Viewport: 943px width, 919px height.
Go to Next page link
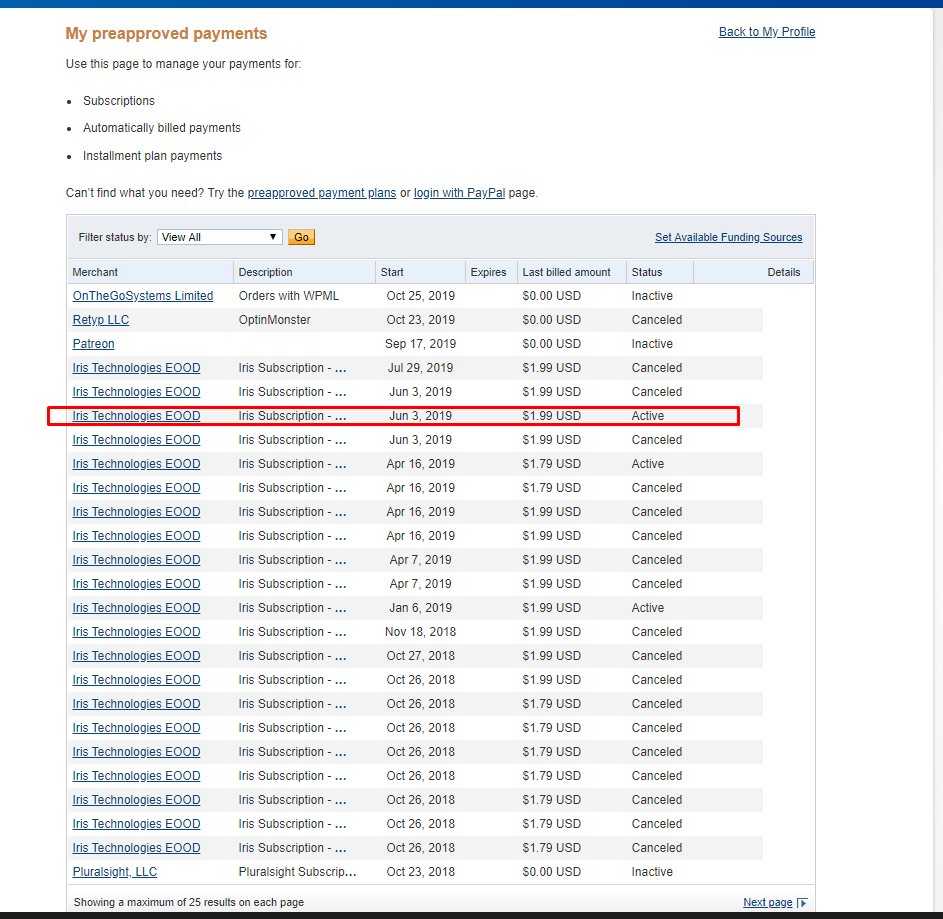coord(767,902)
